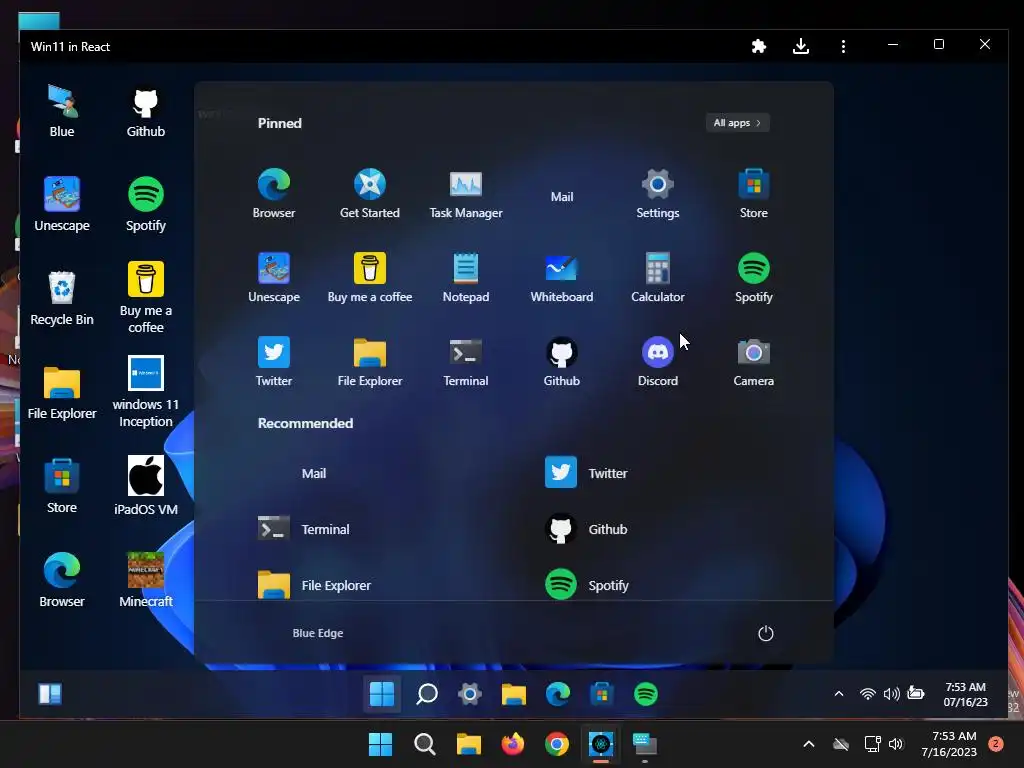The image size is (1024, 768).
Task: Select the Github desktop shortcut
Action: point(146,112)
